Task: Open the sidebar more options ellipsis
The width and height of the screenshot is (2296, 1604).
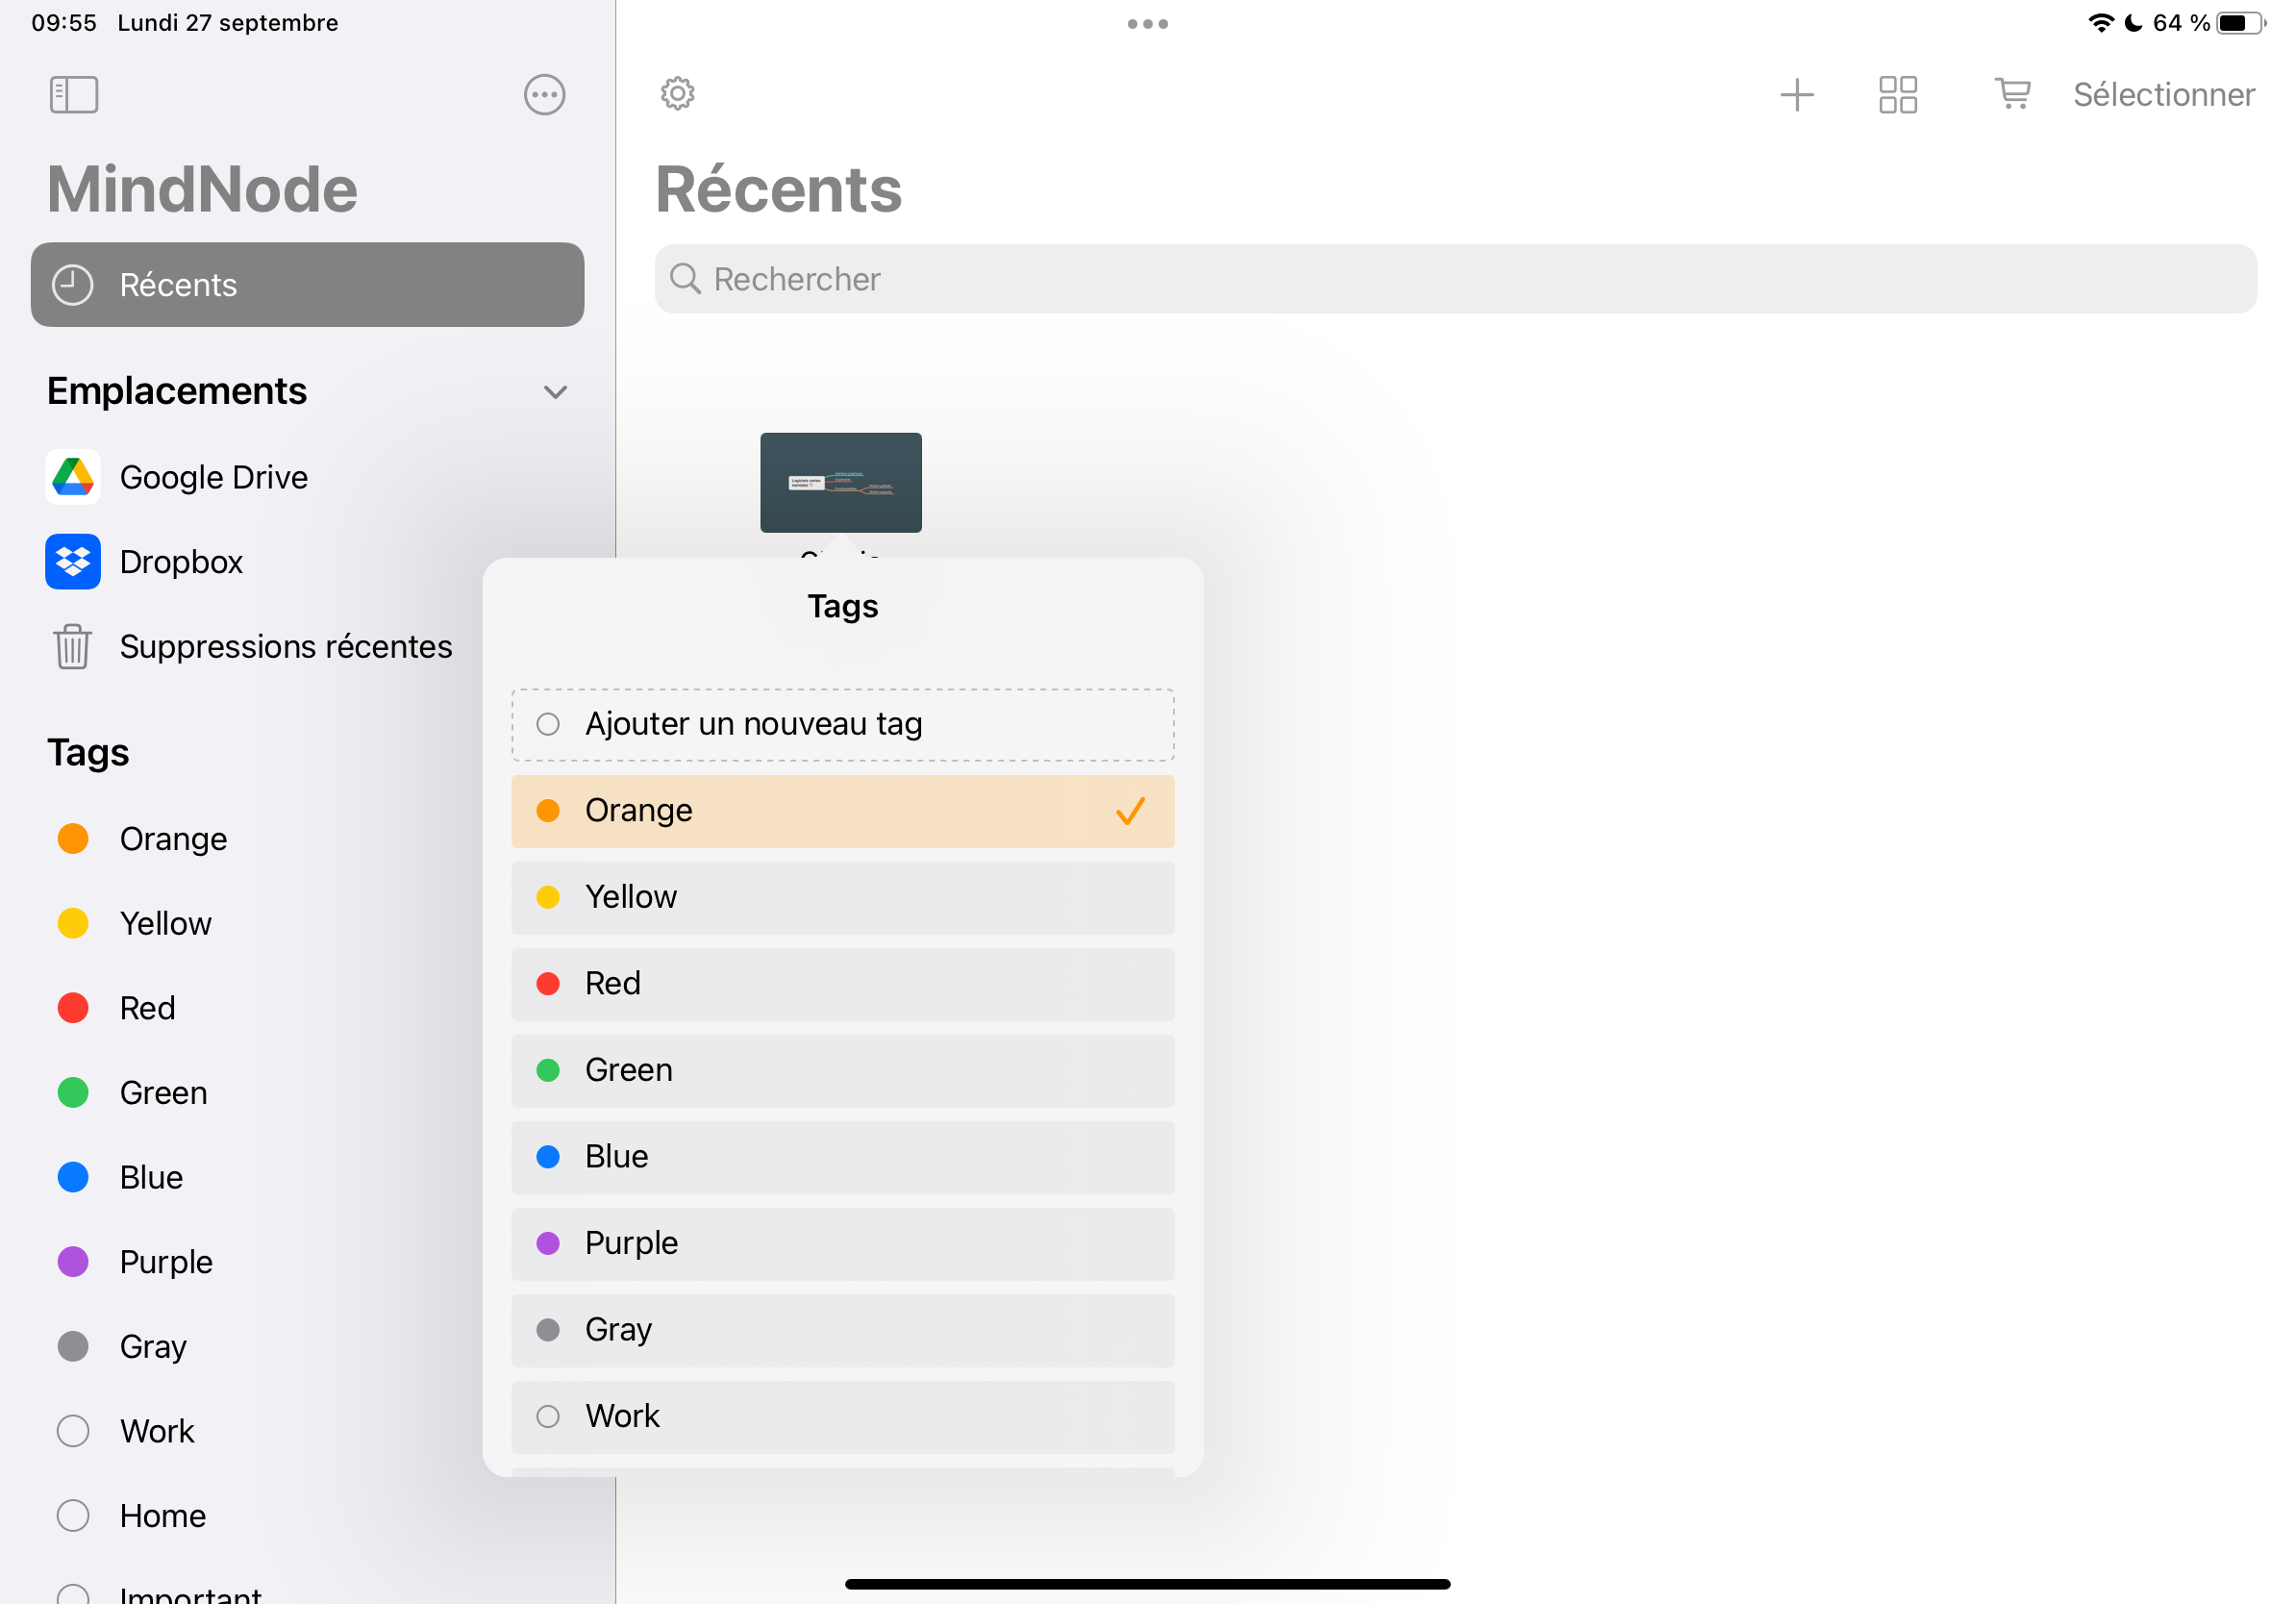Action: tap(544, 95)
